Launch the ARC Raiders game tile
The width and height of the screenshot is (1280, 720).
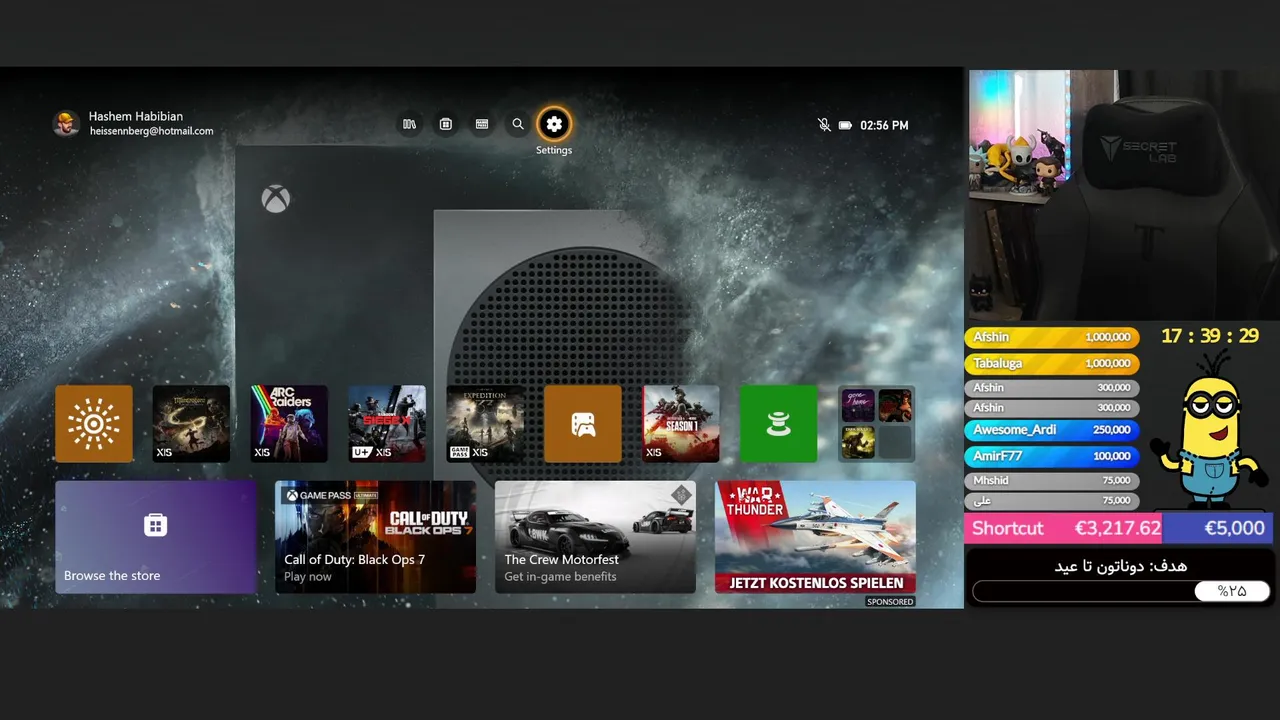[289, 424]
